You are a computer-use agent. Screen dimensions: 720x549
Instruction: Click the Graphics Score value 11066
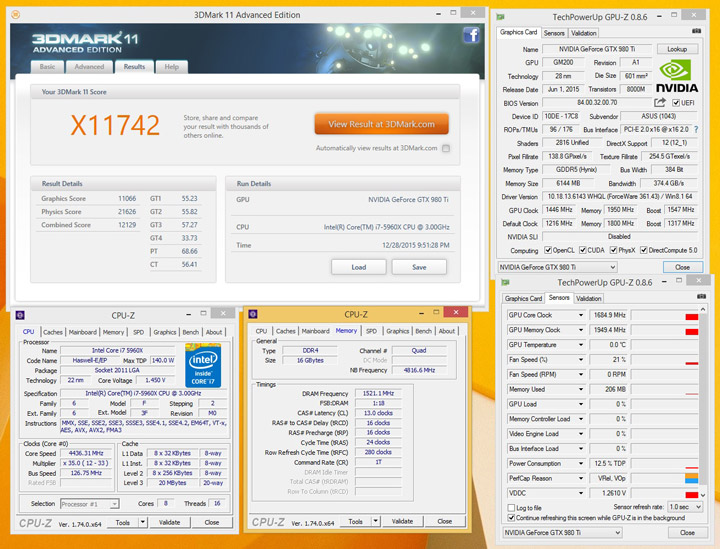pos(127,198)
